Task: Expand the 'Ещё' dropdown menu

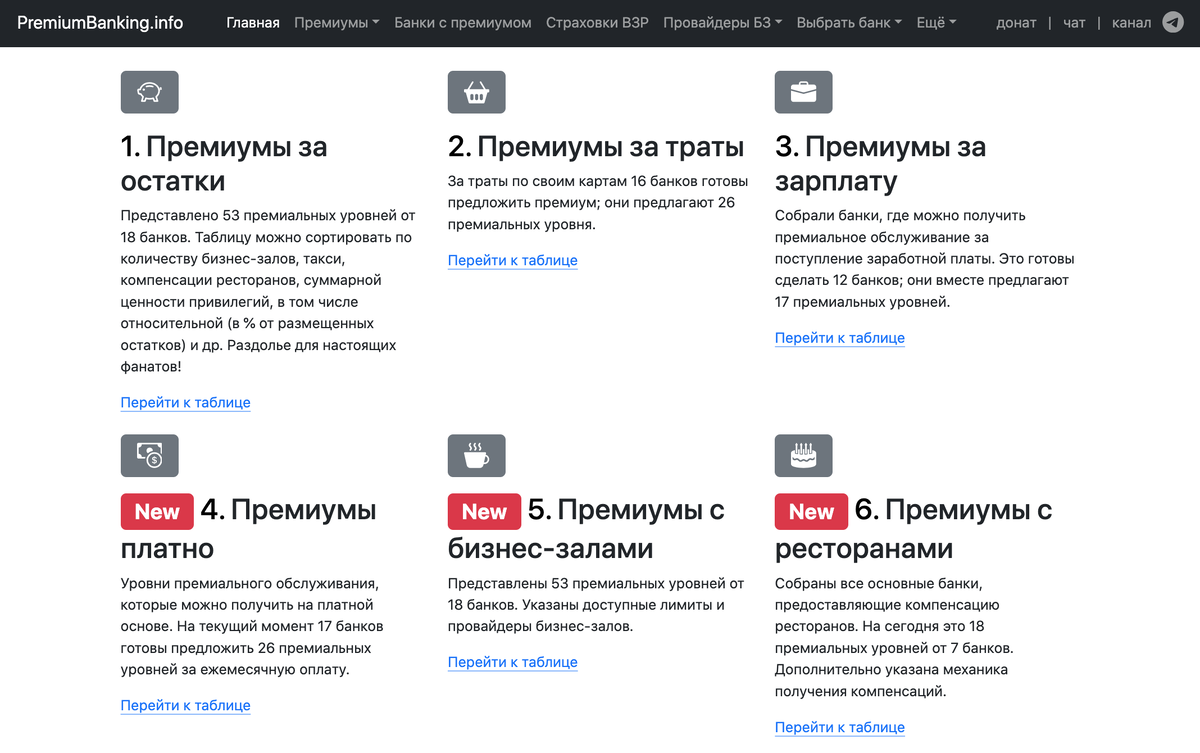Action: (936, 22)
